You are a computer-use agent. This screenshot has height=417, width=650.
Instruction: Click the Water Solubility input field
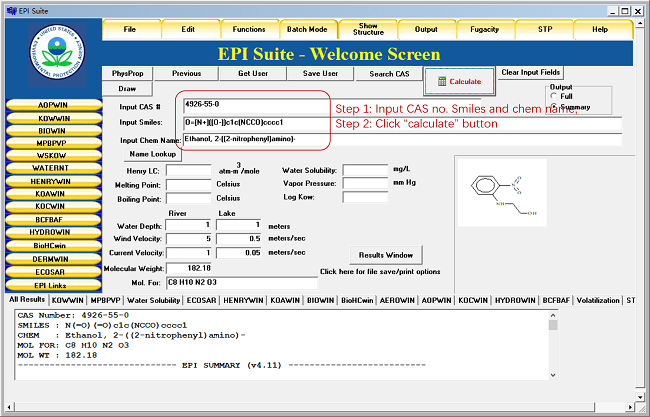coord(365,170)
